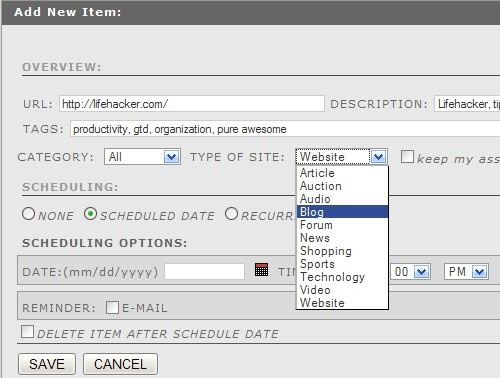Collapse the Type of Site dropdown arrow
The width and height of the screenshot is (500, 378).
378,157
